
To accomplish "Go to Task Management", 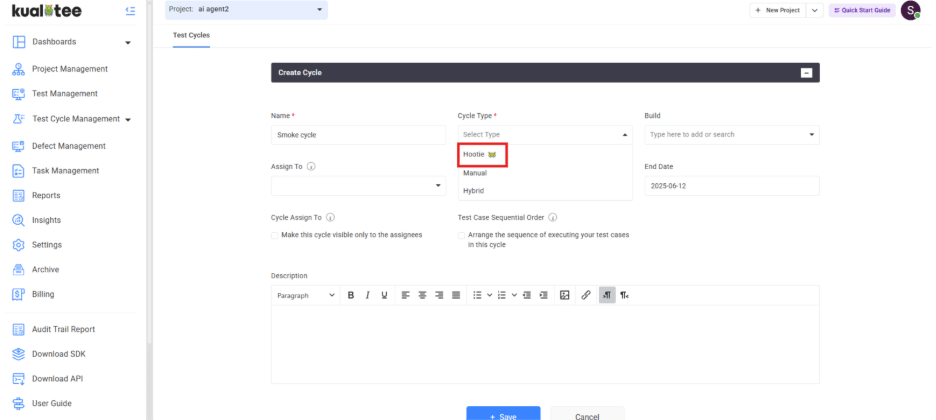I will pos(66,171).
